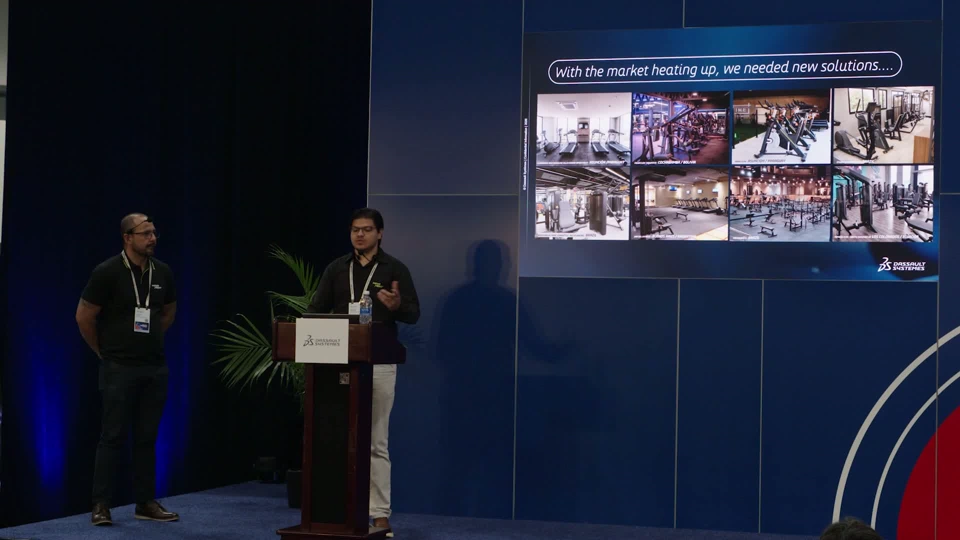Open the exposed-ceiling cable machines photo

point(582,203)
